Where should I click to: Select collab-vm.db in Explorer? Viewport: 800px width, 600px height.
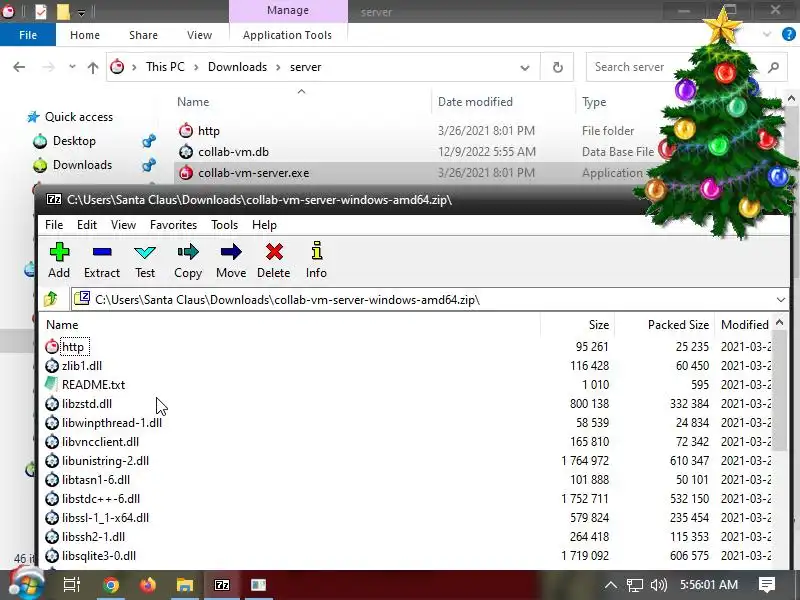[x=233, y=152]
